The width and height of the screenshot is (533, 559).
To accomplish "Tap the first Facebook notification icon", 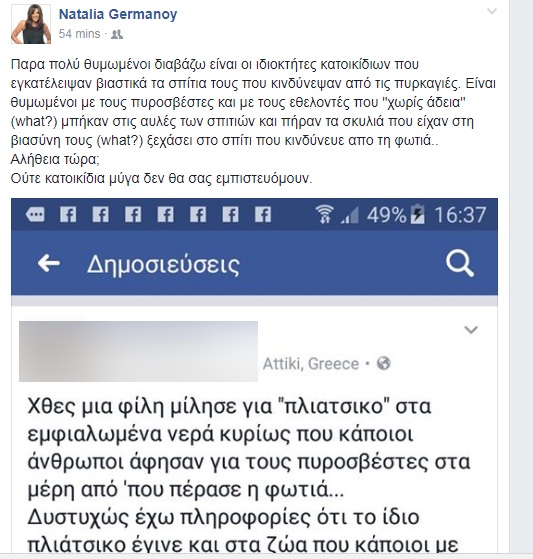I will [x=68, y=215].
